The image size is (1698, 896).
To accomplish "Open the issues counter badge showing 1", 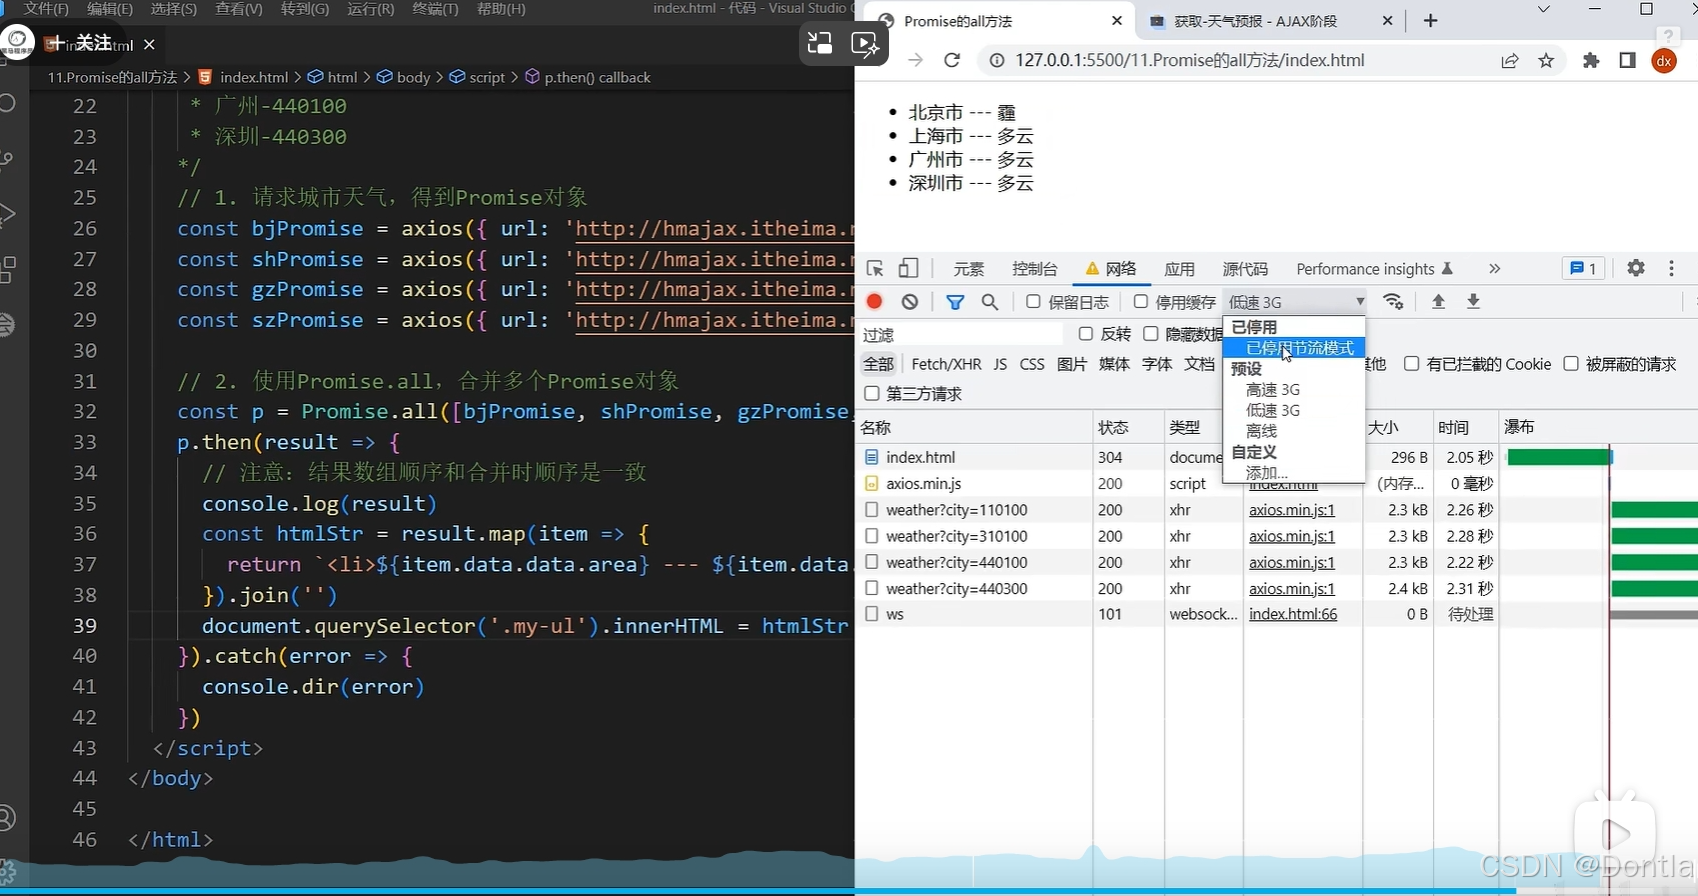I will pos(1583,268).
